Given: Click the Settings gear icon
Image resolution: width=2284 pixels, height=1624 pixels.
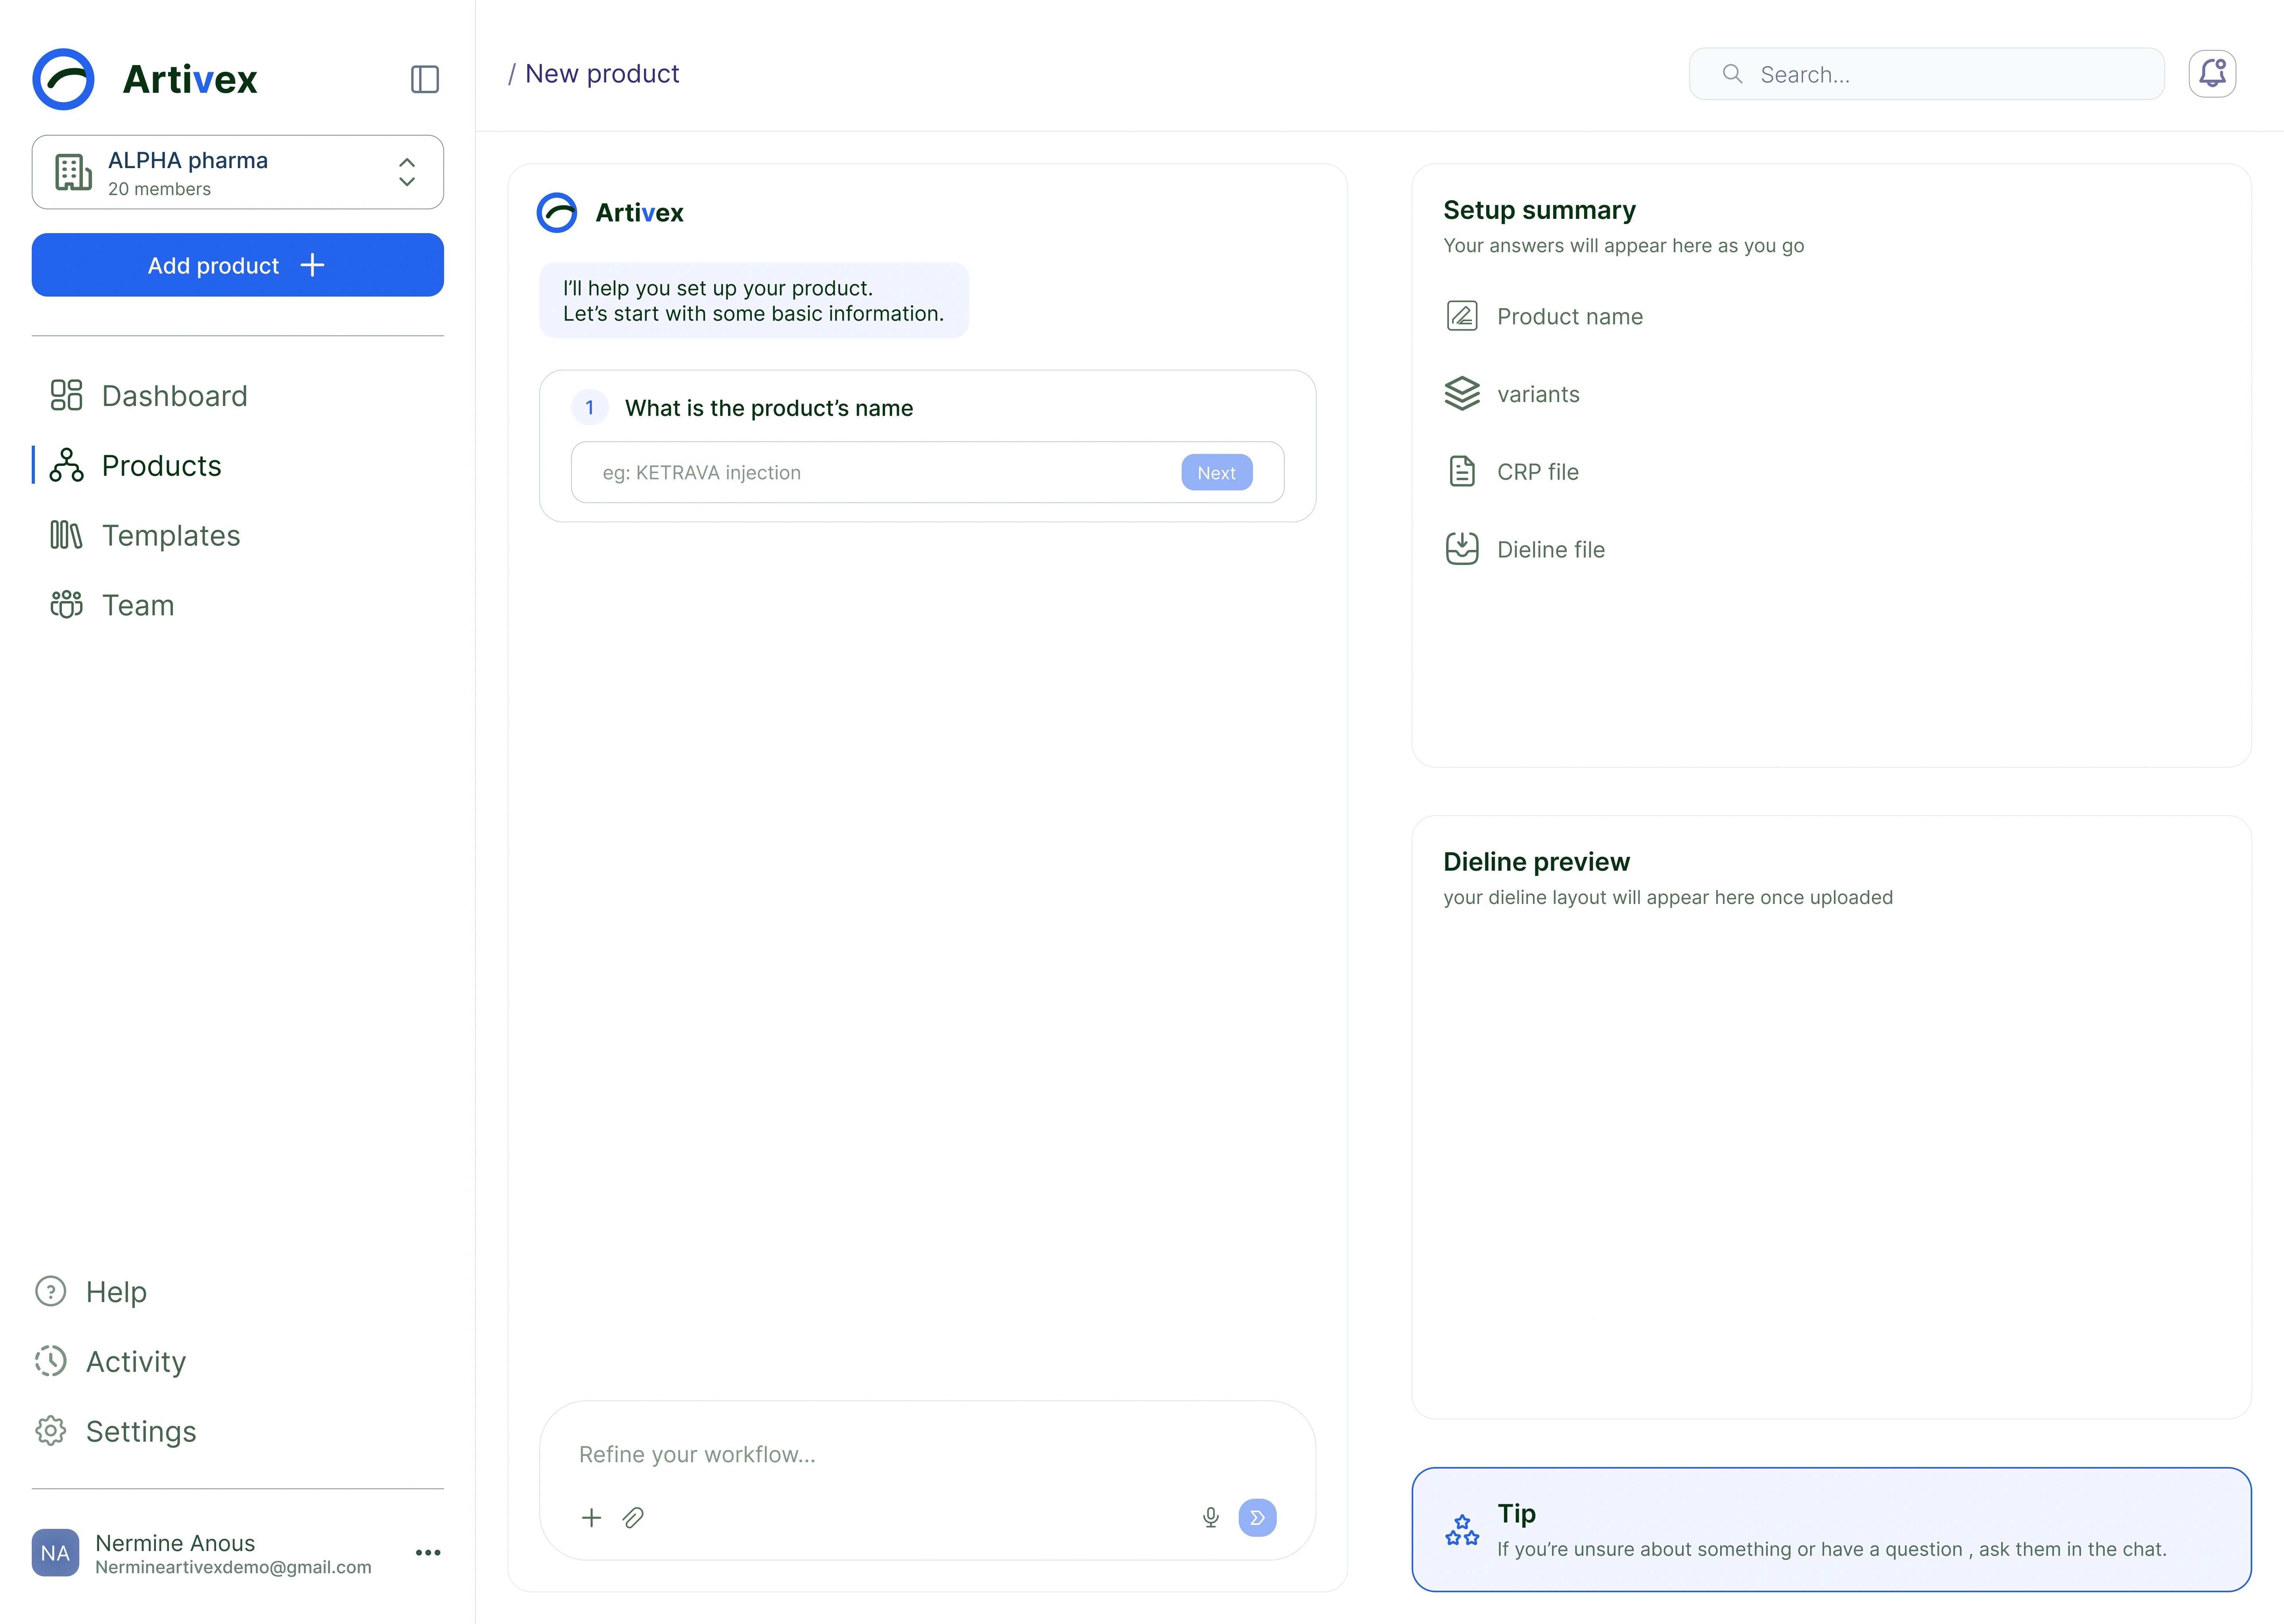Looking at the screenshot, I should [51, 1430].
